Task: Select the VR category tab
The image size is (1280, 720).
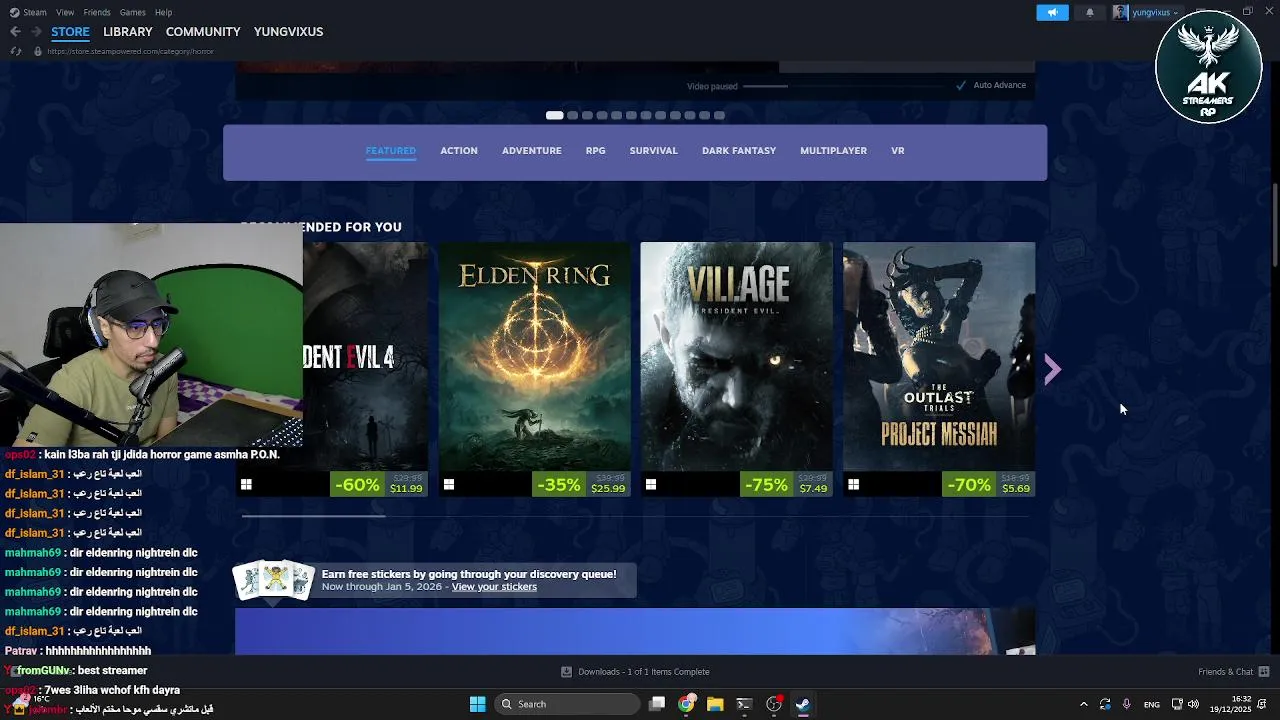Action: tap(898, 151)
